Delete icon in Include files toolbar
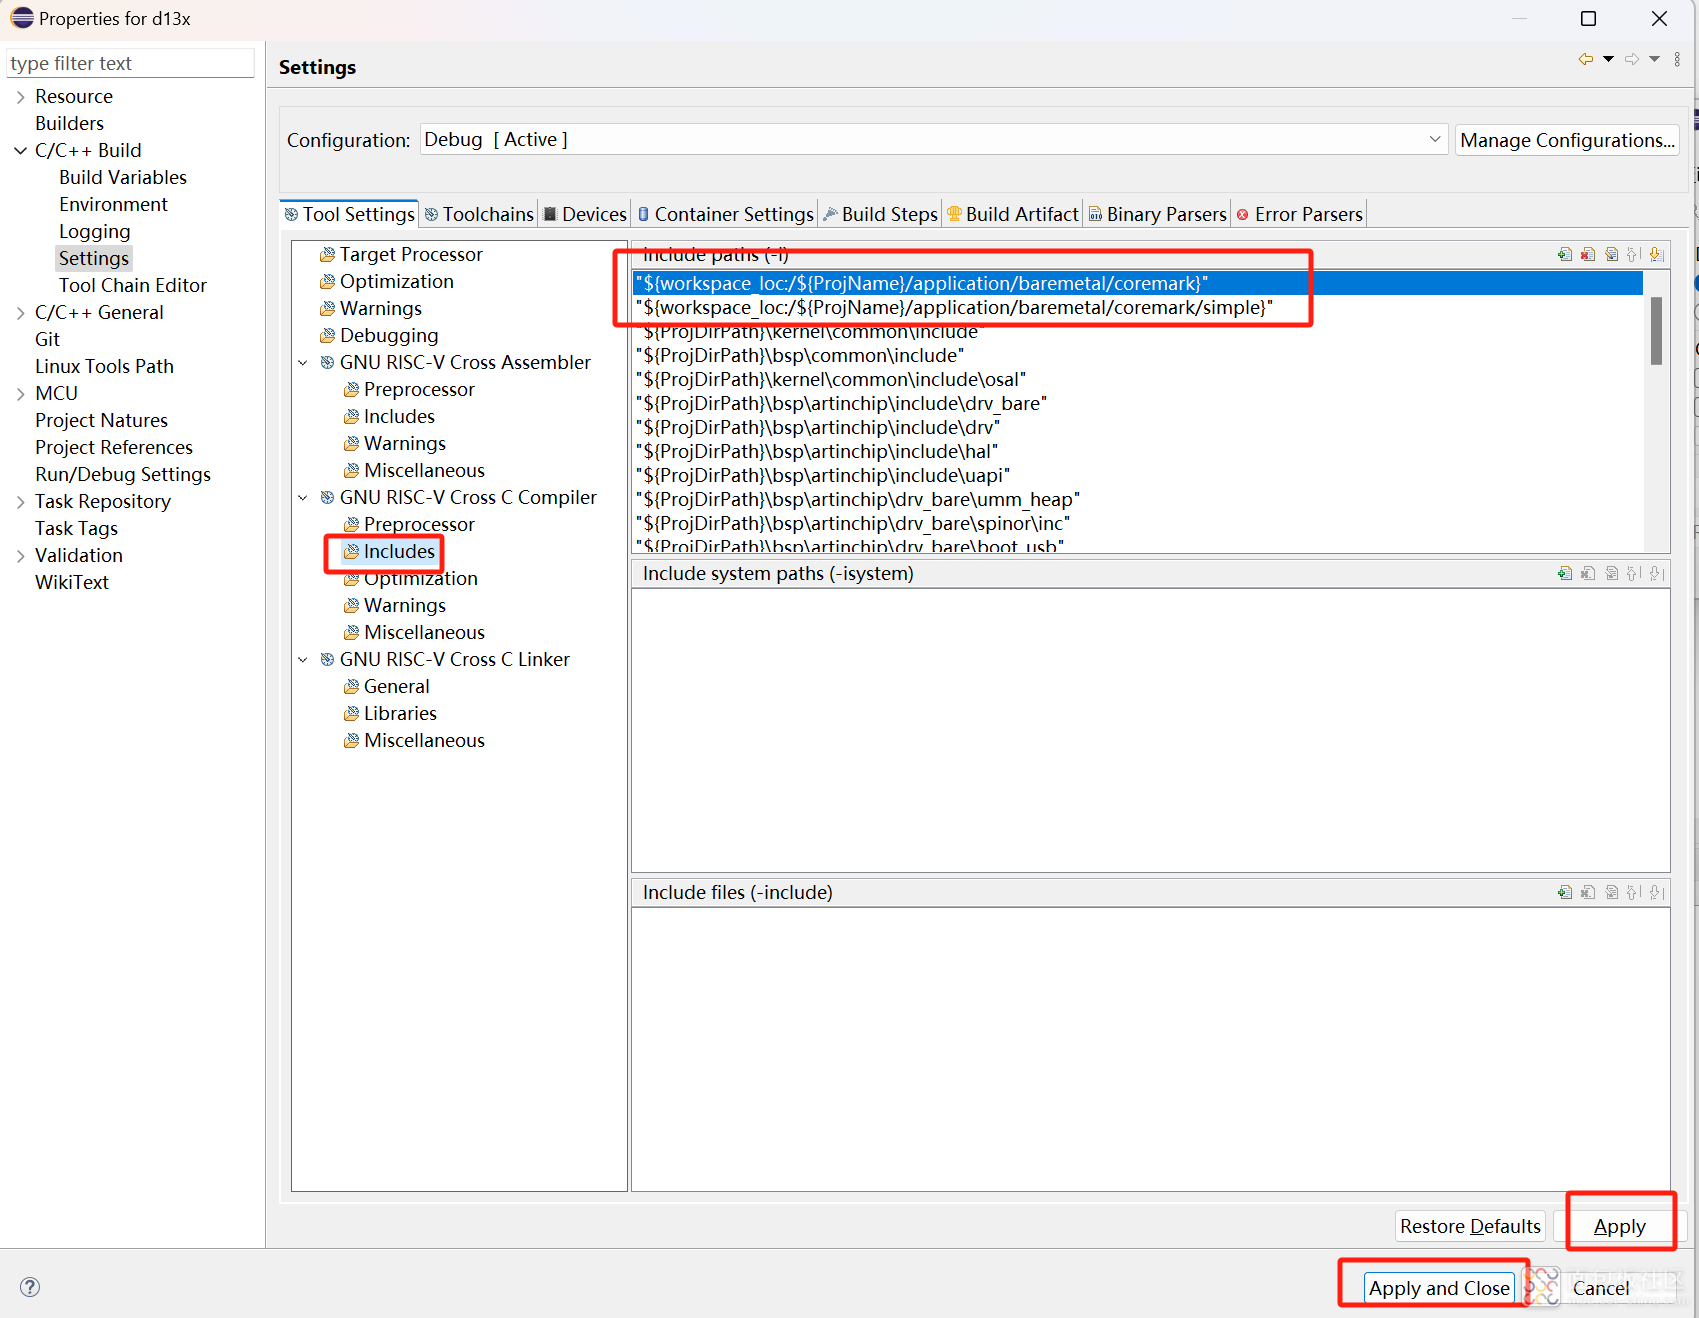This screenshot has height=1318, width=1699. (1588, 892)
